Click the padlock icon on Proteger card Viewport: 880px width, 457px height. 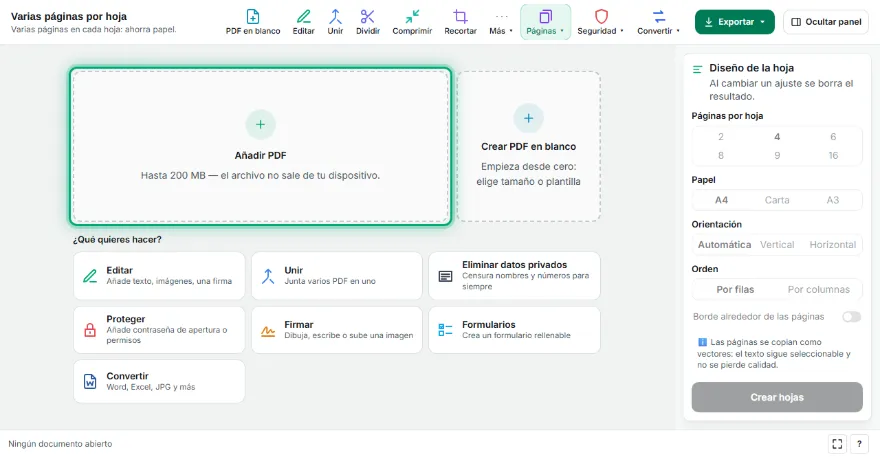pos(90,330)
